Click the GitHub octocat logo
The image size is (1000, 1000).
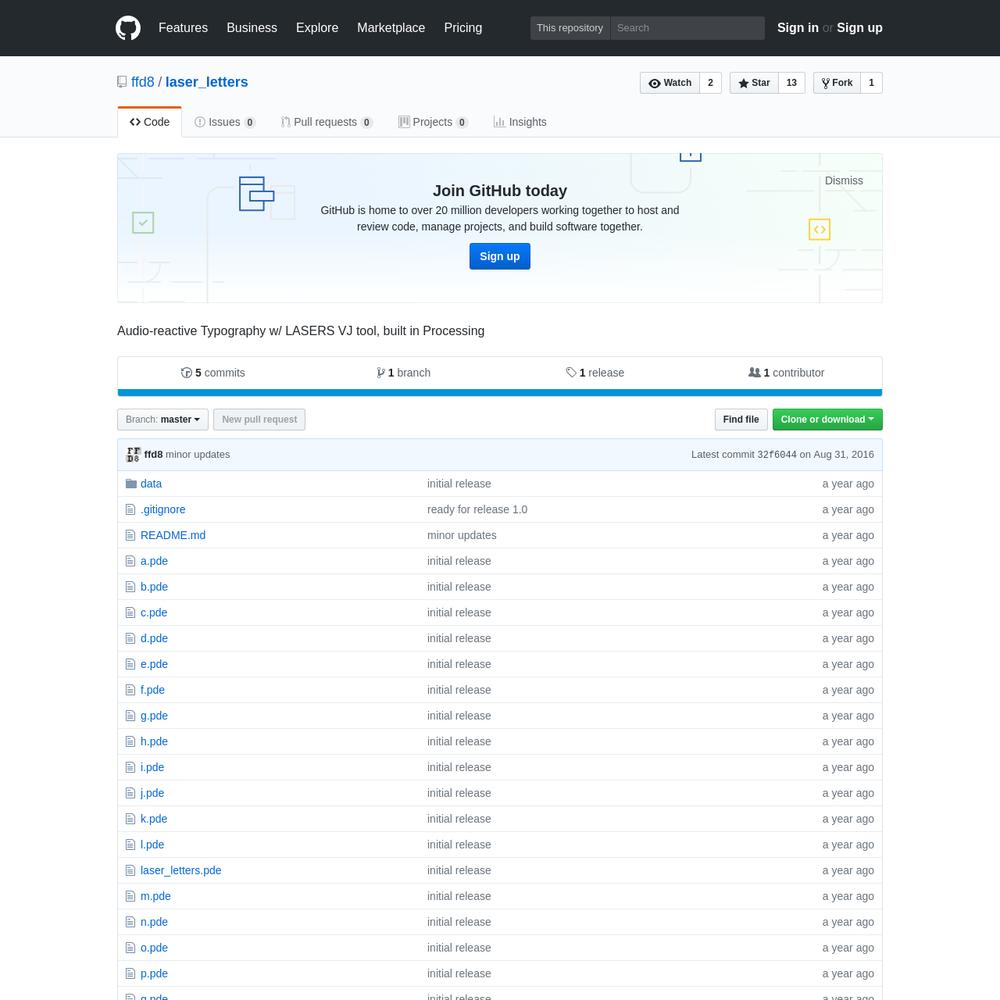[128, 28]
